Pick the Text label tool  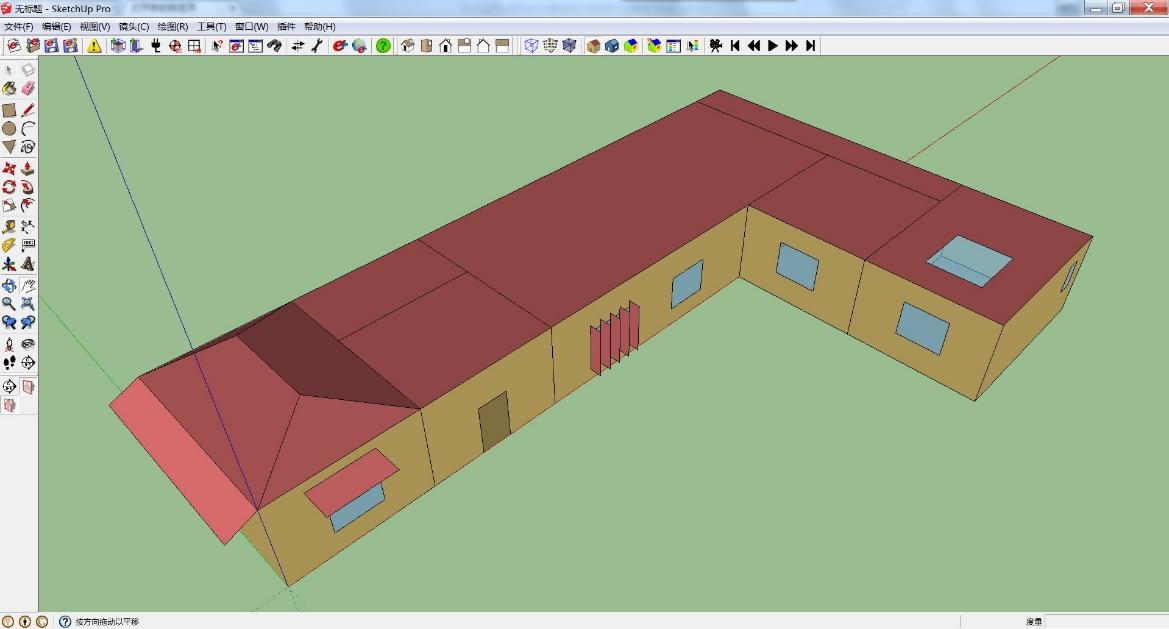pos(28,245)
